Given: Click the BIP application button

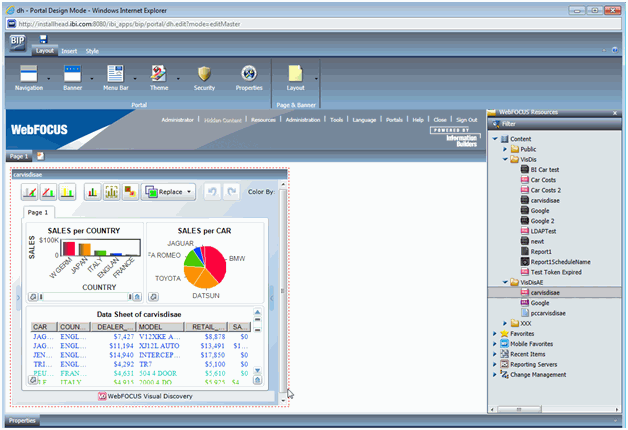Looking at the screenshot, I should coord(17,43).
